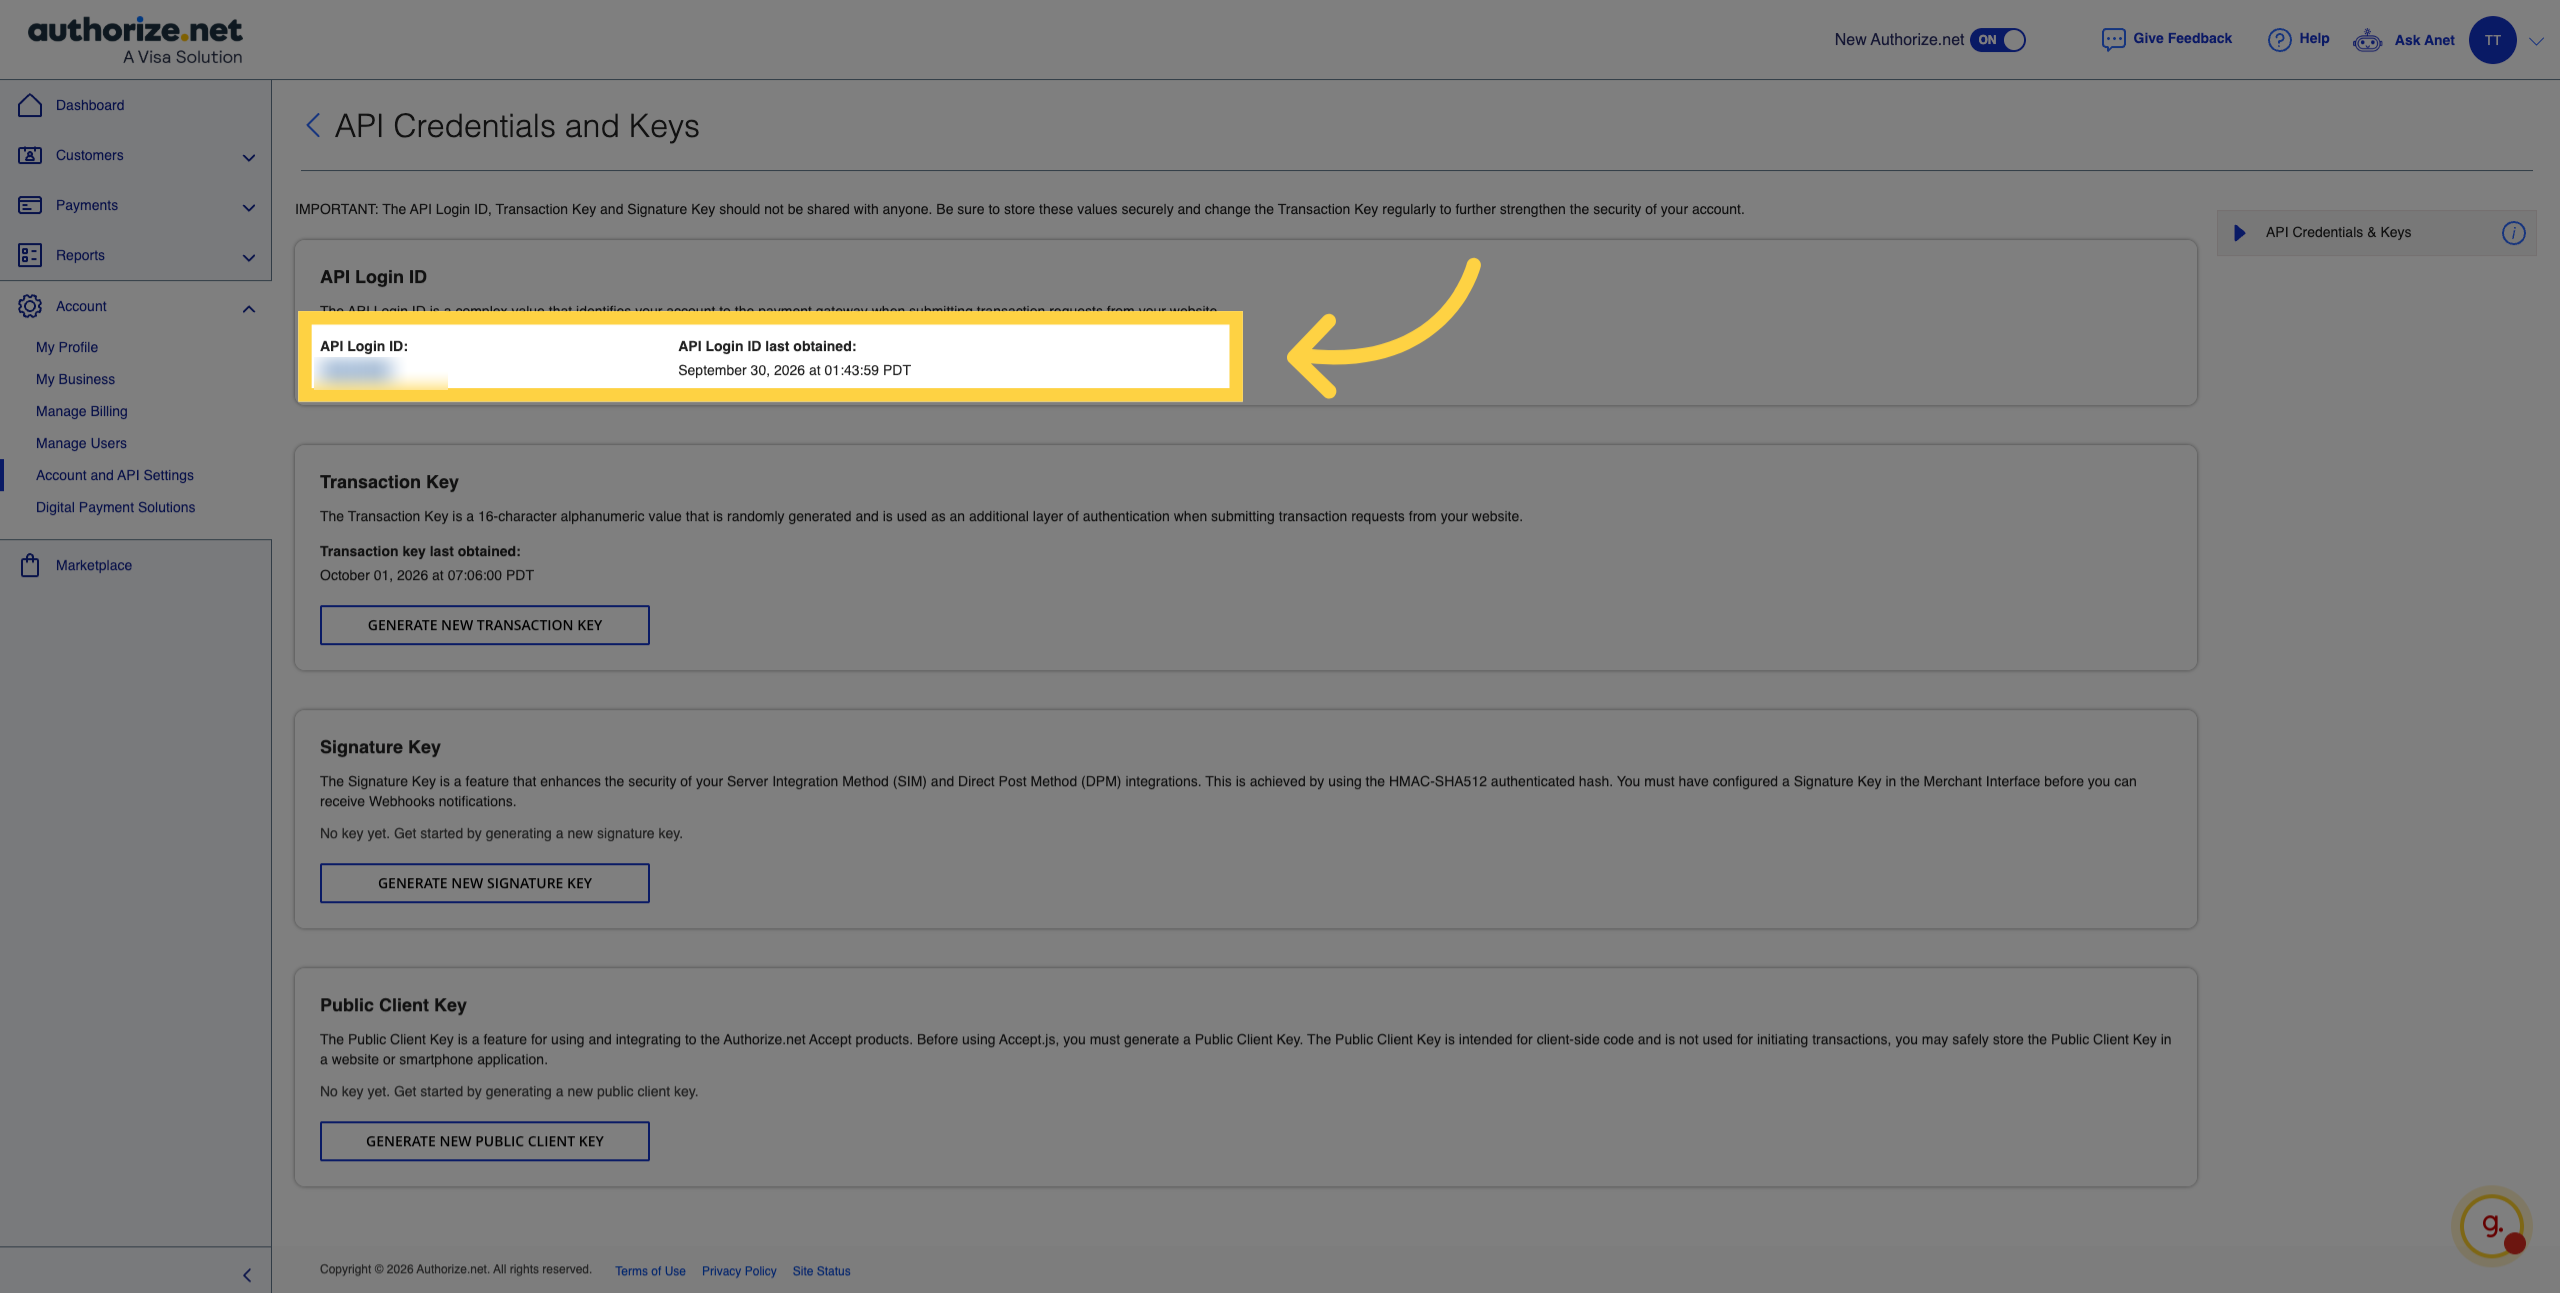Screen dimensions: 2560x1293
Task: Open the Marketplace menu label
Action: click(94, 565)
